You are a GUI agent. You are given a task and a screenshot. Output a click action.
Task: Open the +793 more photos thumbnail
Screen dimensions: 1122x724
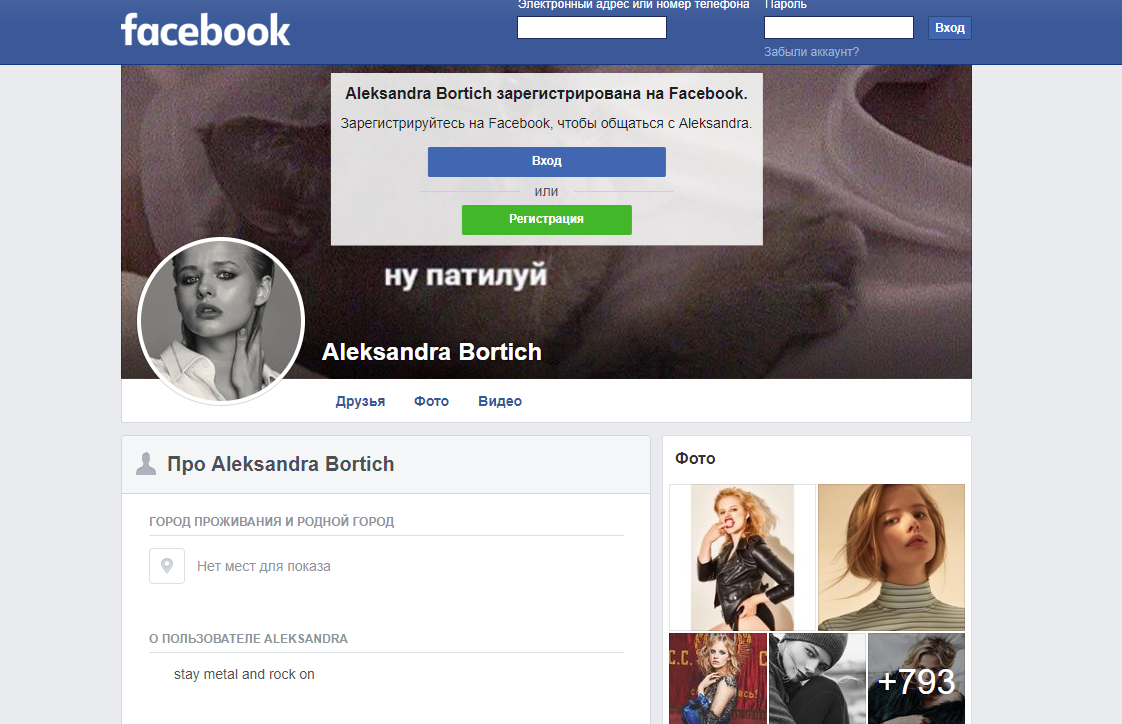917,678
